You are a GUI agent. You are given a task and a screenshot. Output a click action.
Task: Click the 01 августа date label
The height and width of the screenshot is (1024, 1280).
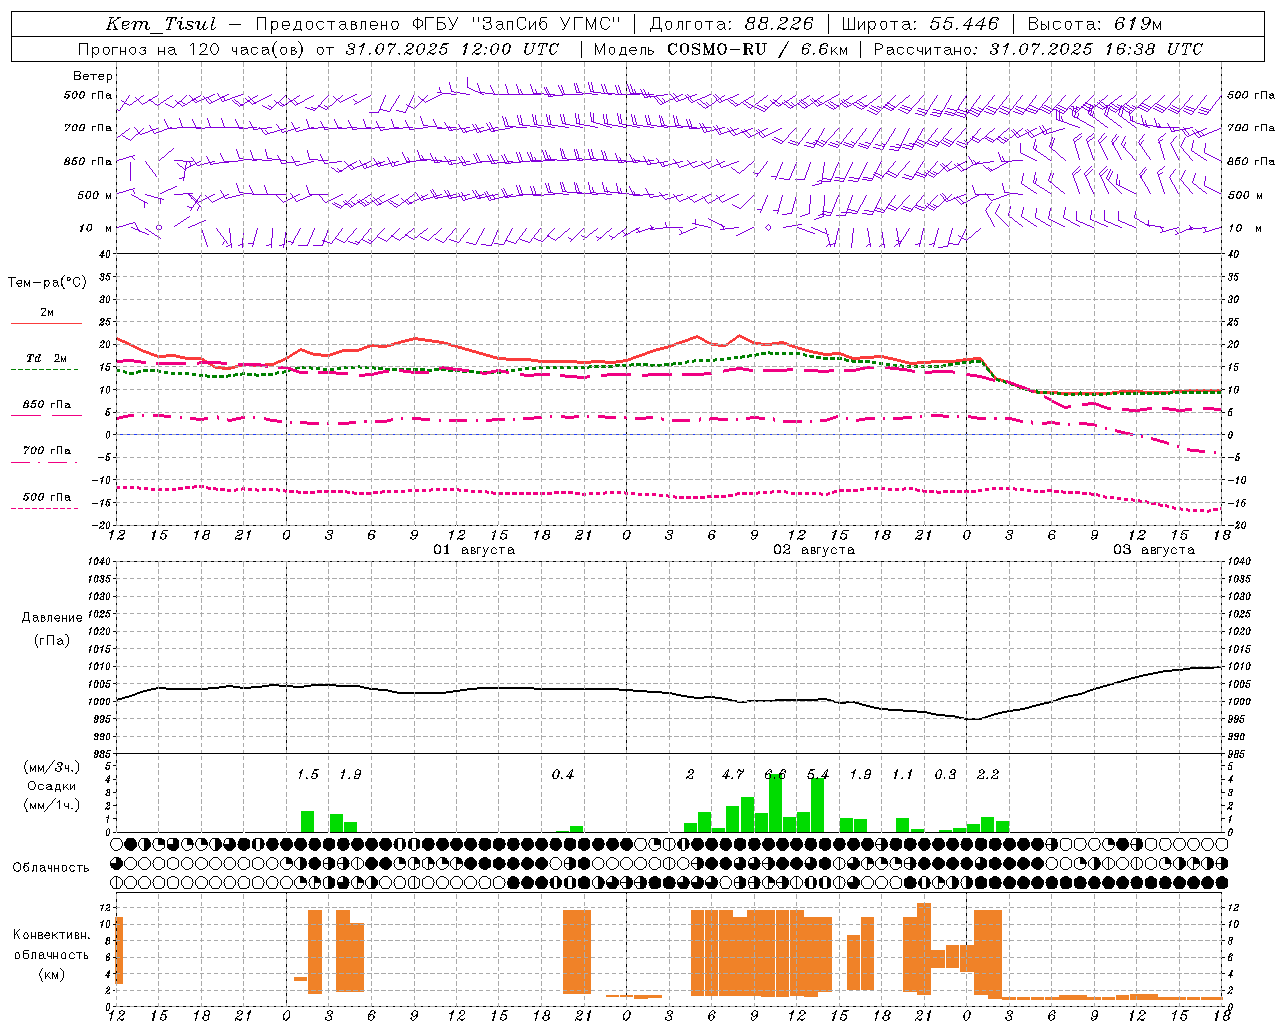click(x=474, y=550)
